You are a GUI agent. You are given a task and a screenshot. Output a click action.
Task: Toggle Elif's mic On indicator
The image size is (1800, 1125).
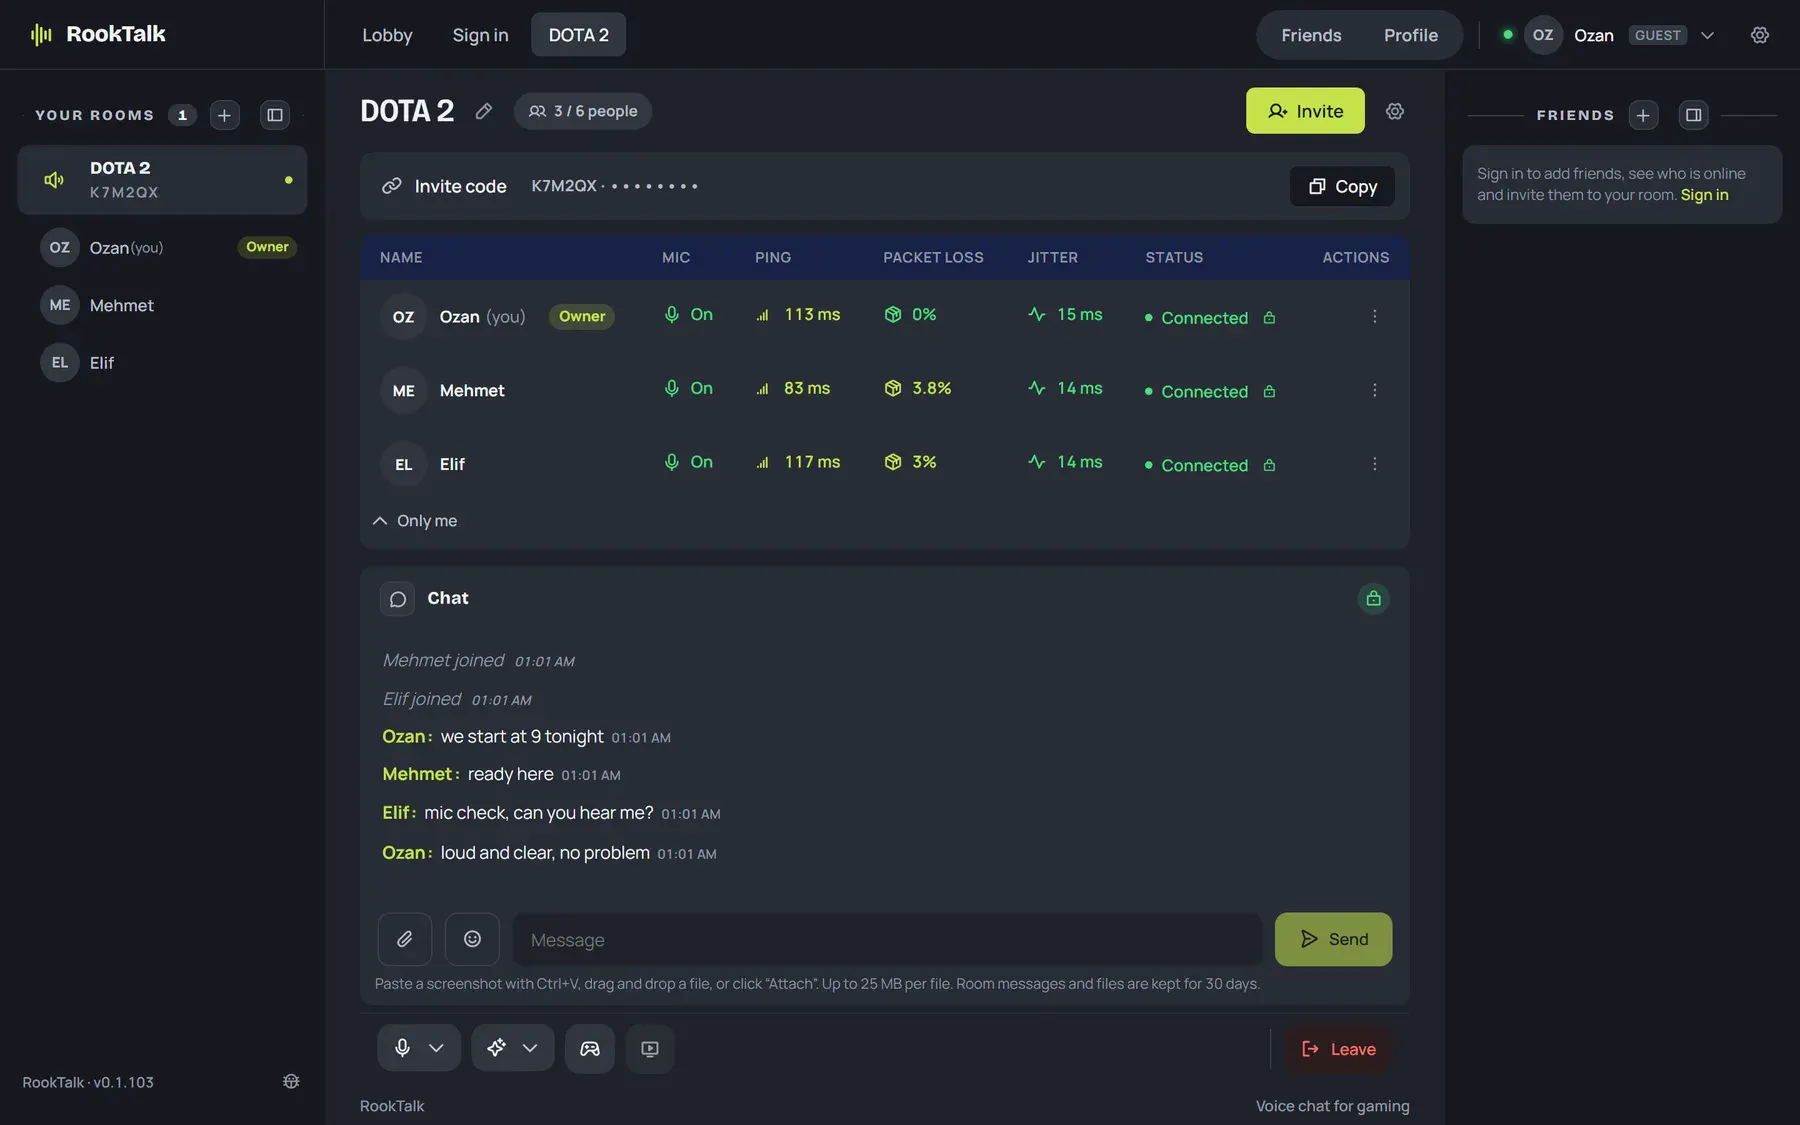tap(689, 463)
